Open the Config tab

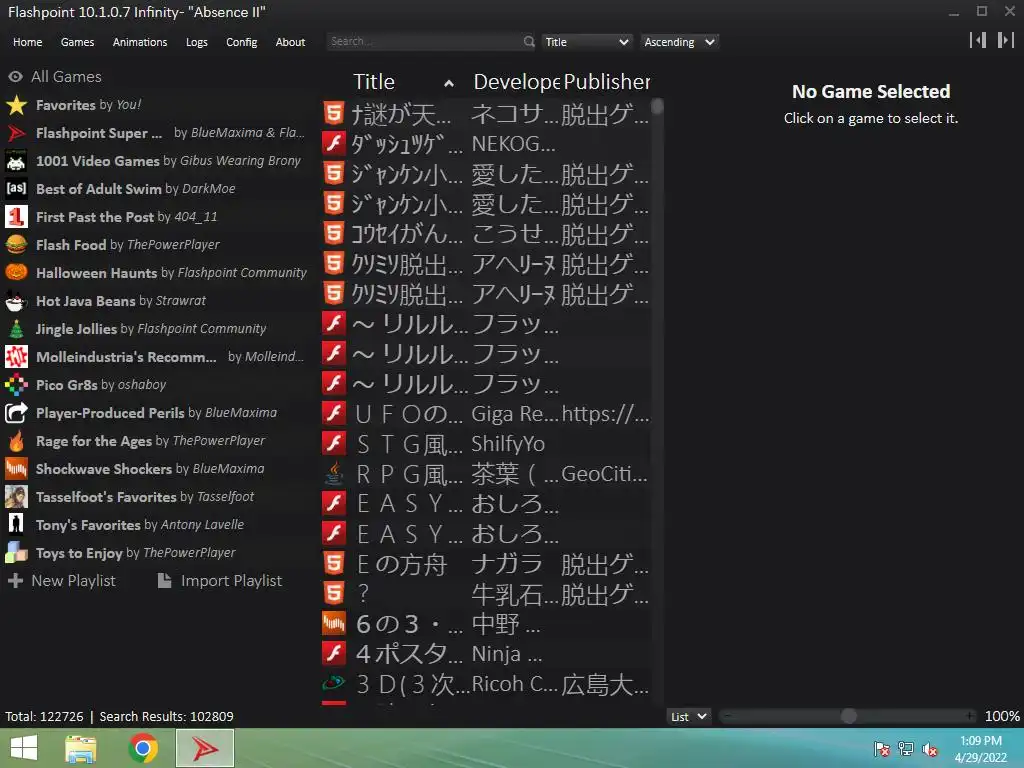click(x=242, y=42)
